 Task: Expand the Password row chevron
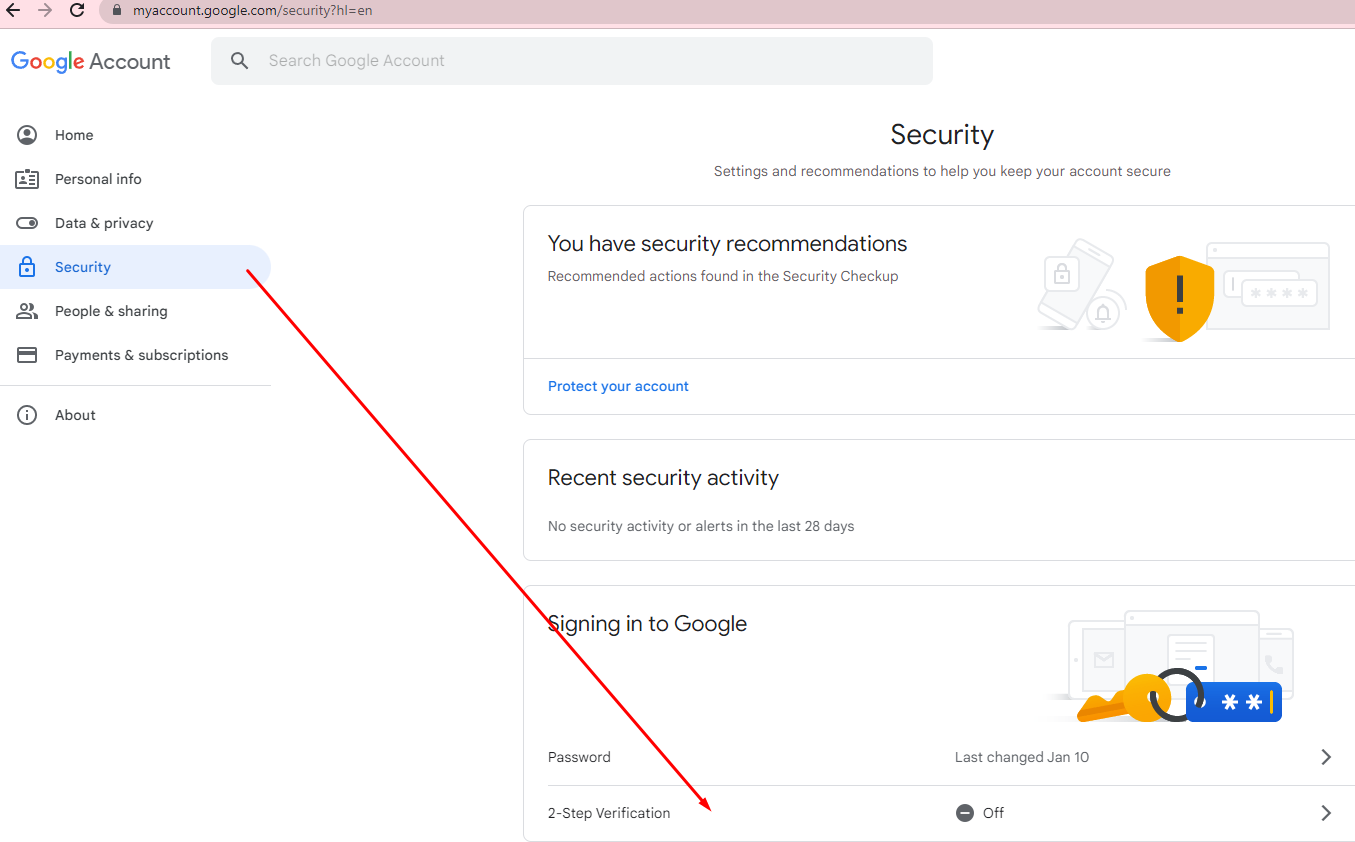1326,757
